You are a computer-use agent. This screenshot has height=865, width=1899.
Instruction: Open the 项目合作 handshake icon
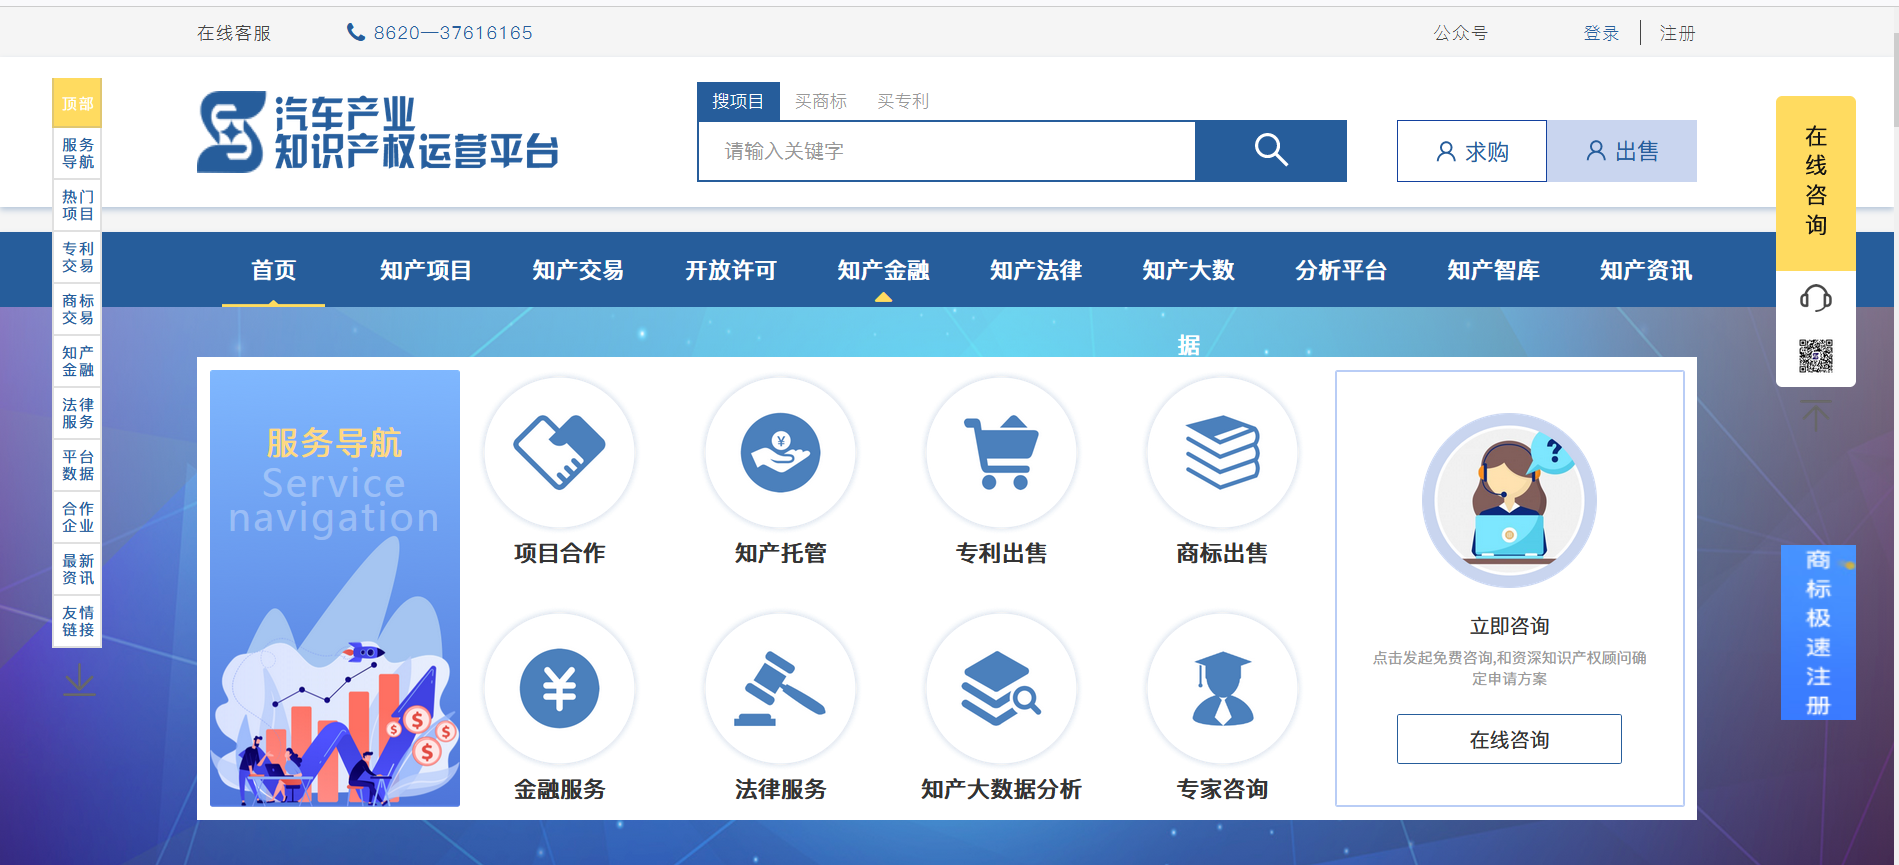point(559,453)
